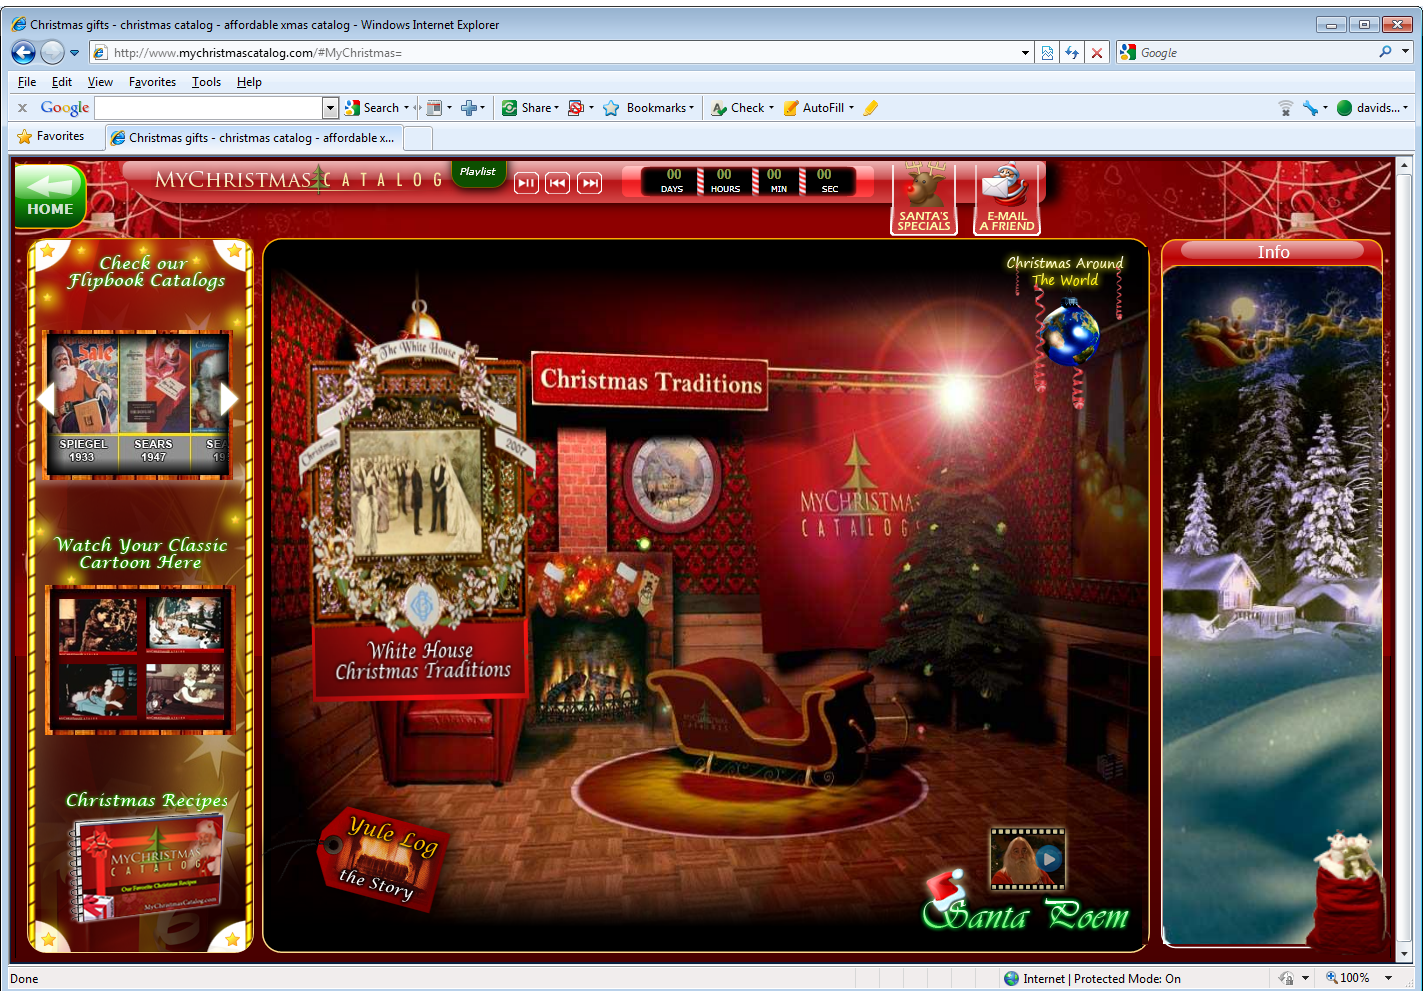The width and height of the screenshot is (1423, 991).
Task: Open White House Christmas Traditions sign
Action: pos(421,661)
